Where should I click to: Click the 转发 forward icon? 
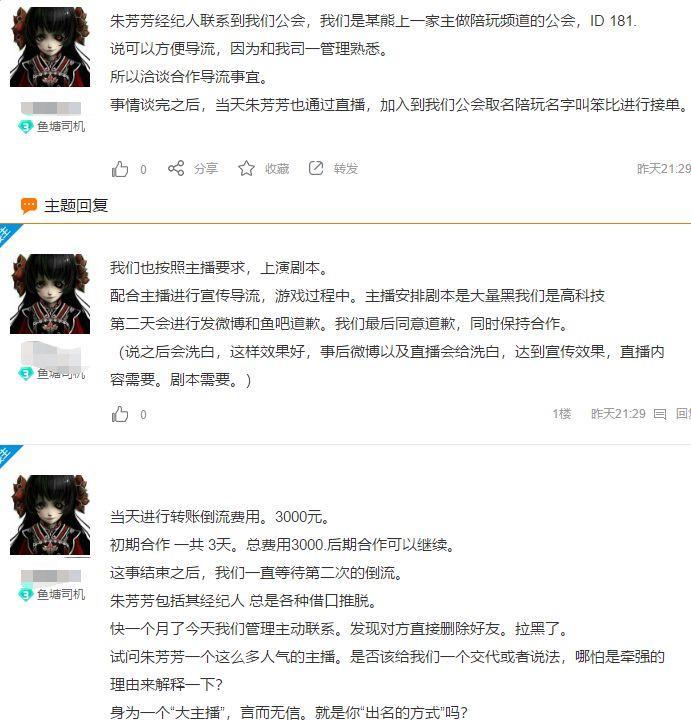pos(316,168)
